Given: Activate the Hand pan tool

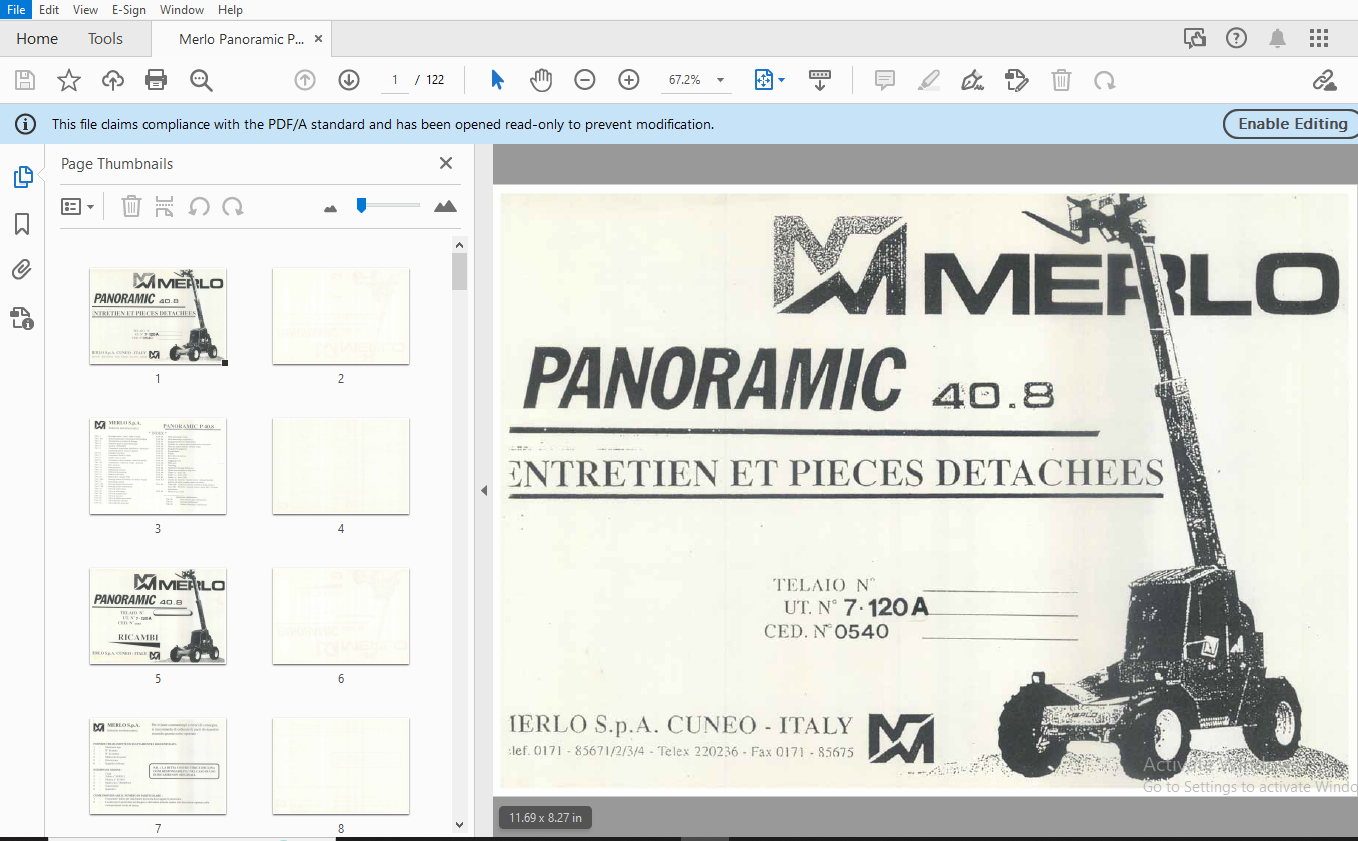Looking at the screenshot, I should 541,80.
